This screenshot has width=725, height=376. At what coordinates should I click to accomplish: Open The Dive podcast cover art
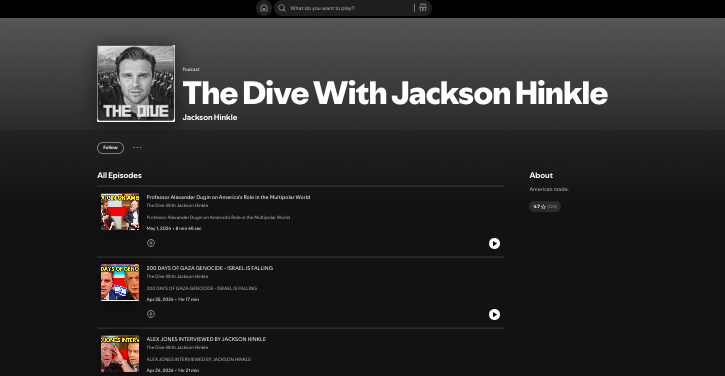136,84
